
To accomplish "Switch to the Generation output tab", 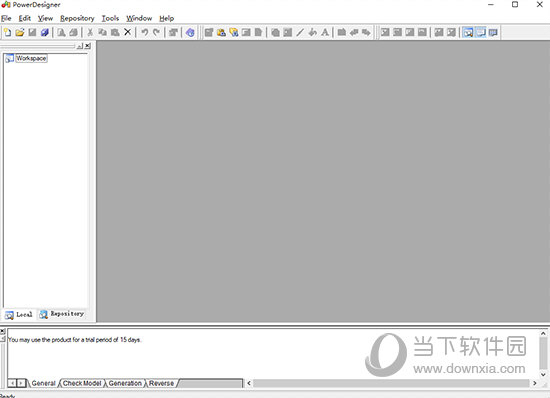I will point(125,383).
